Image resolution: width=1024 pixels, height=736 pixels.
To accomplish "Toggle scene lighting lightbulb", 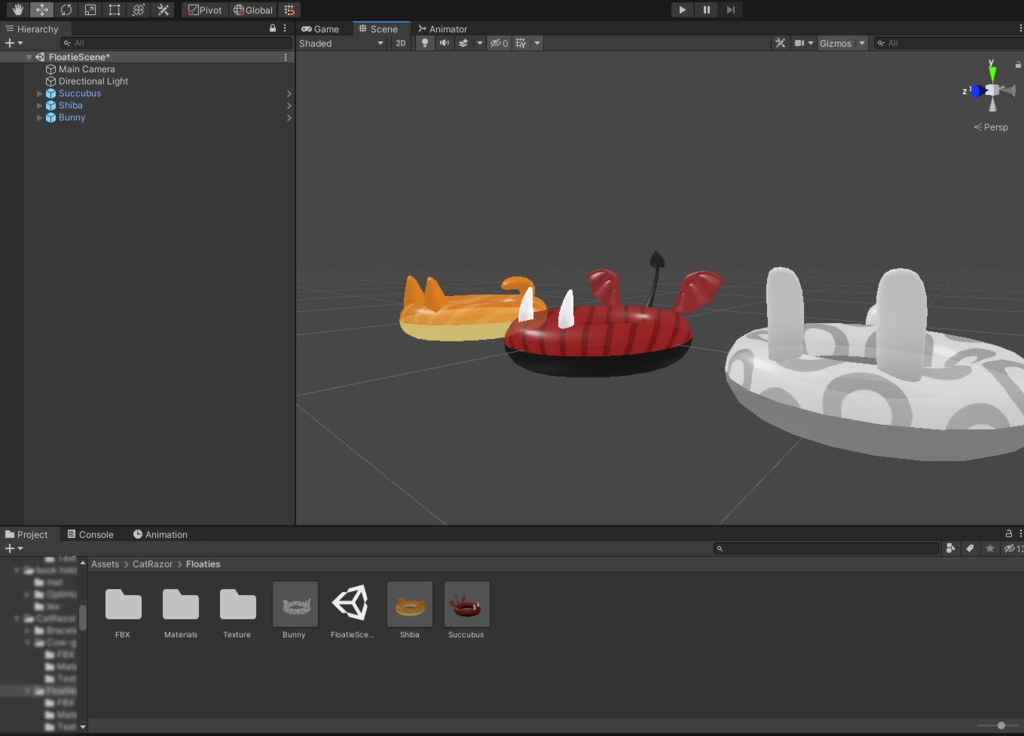I will (424, 43).
